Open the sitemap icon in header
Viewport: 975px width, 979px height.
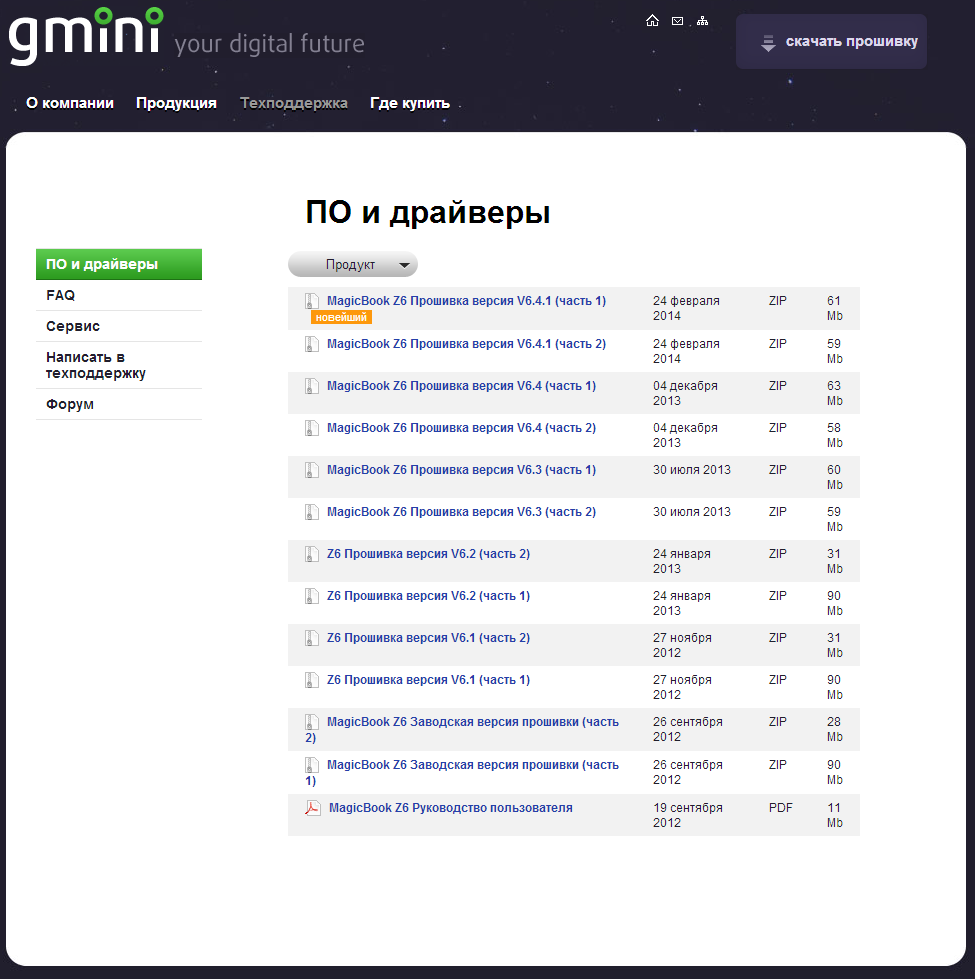tap(702, 21)
